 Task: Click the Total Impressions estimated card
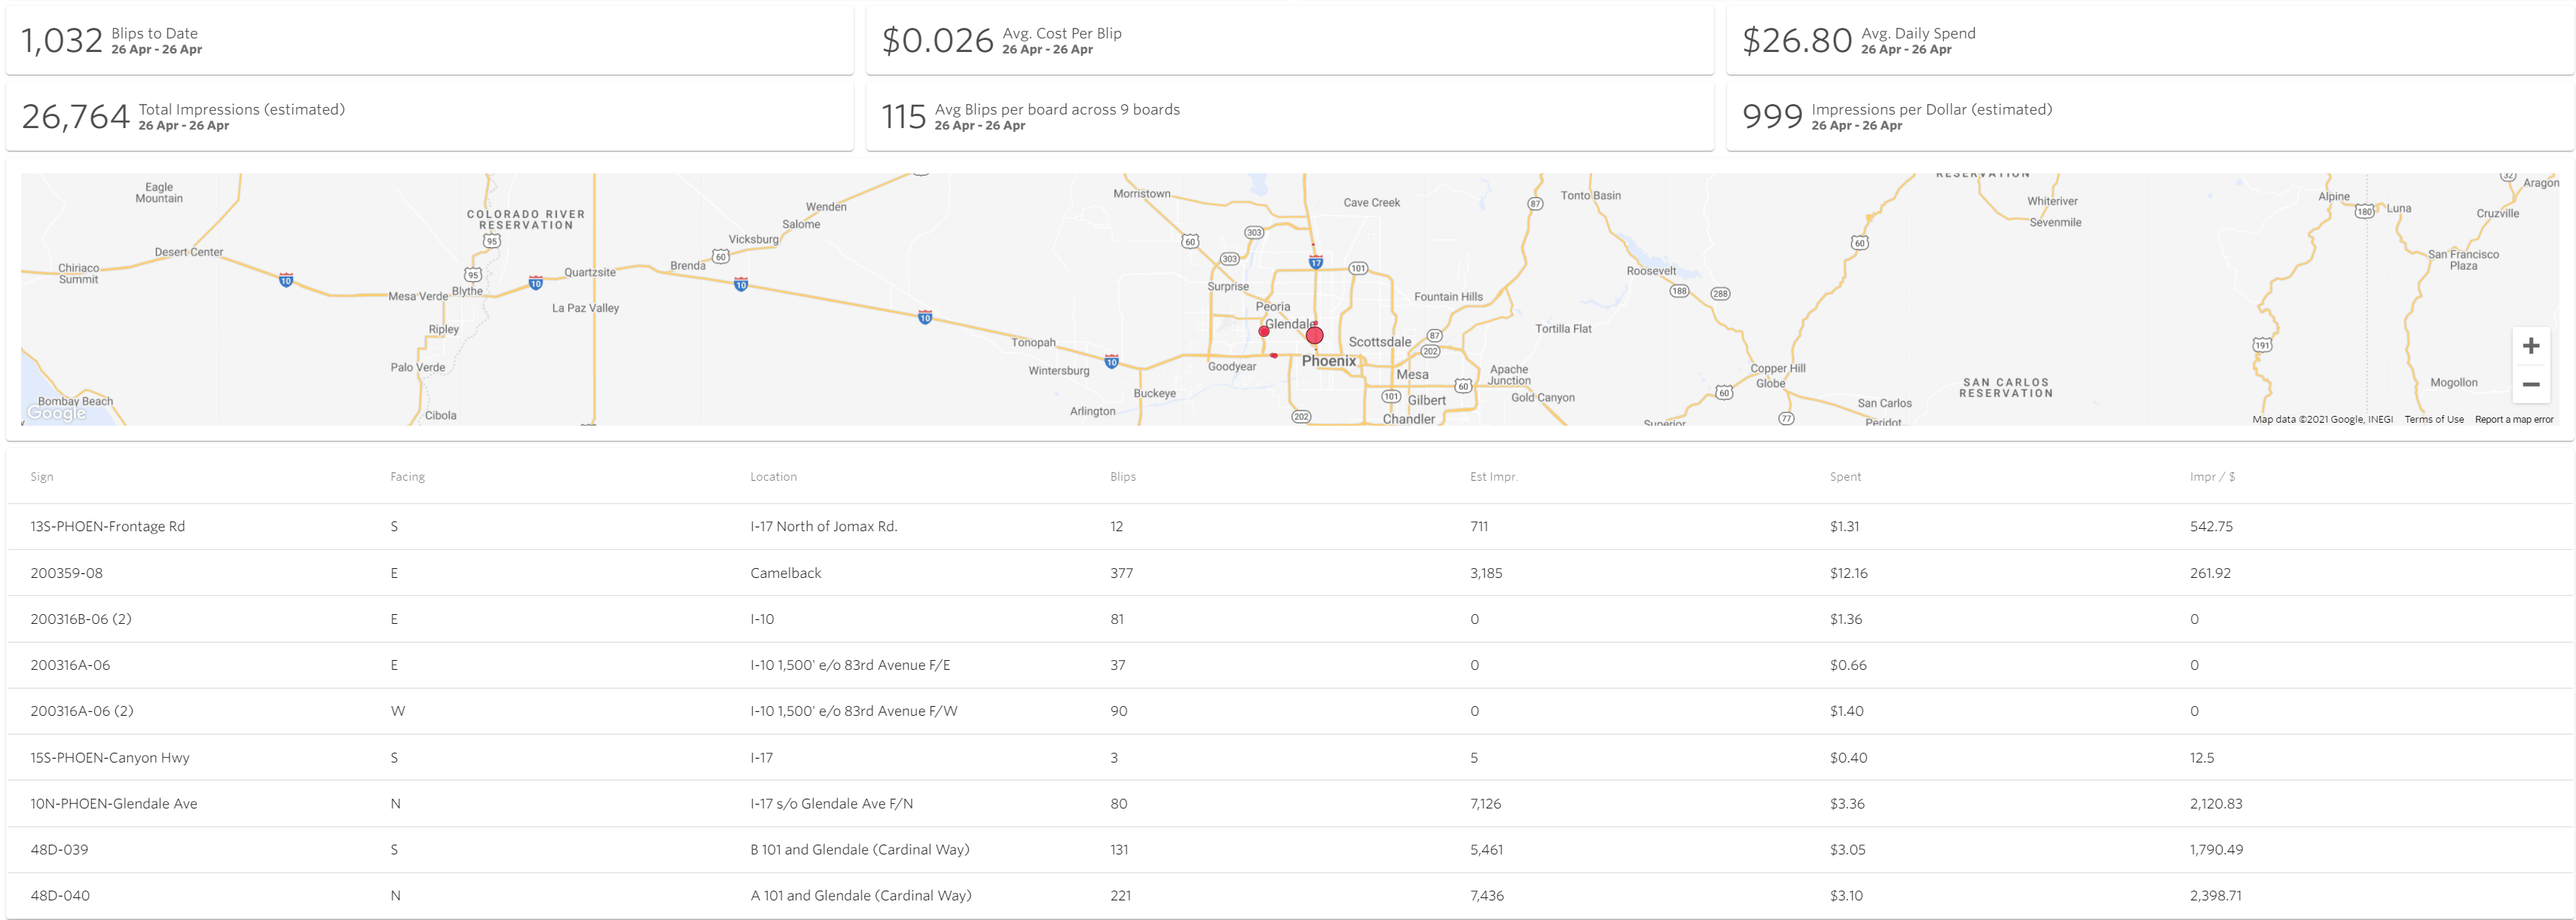(429, 117)
